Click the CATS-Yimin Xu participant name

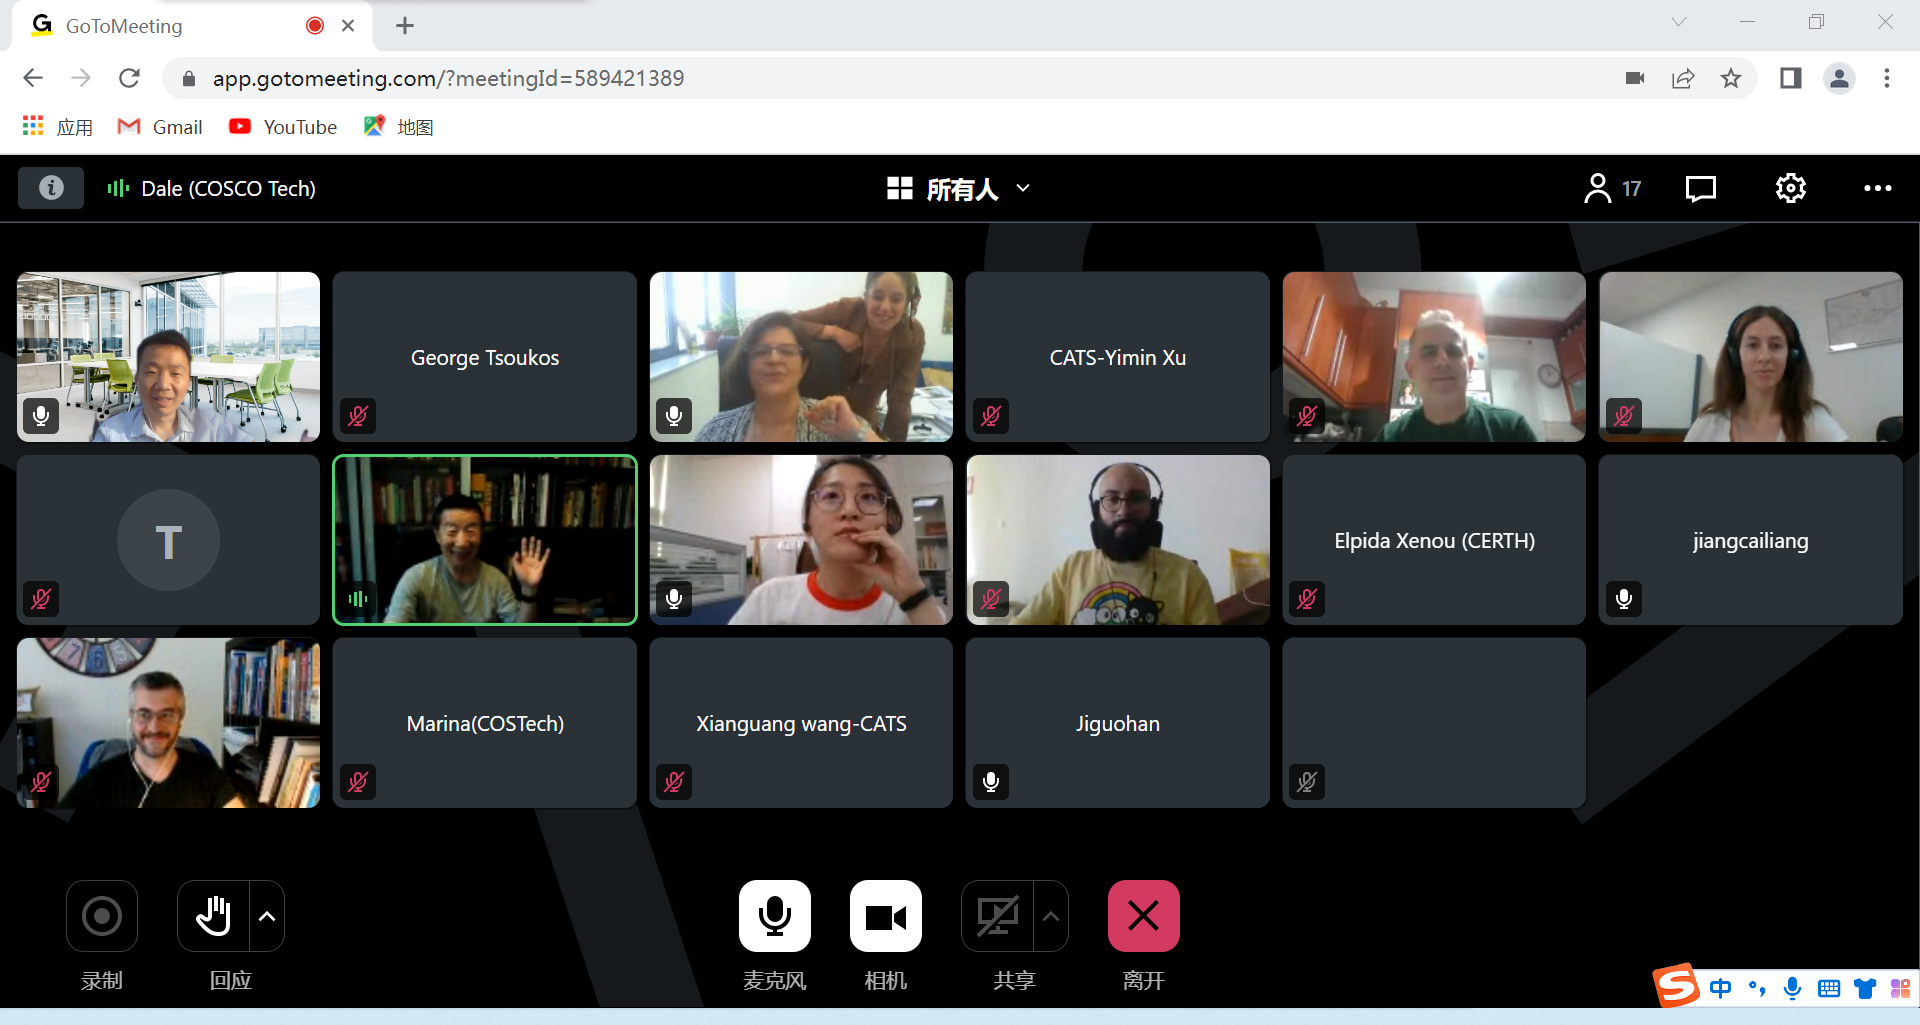click(x=1118, y=357)
